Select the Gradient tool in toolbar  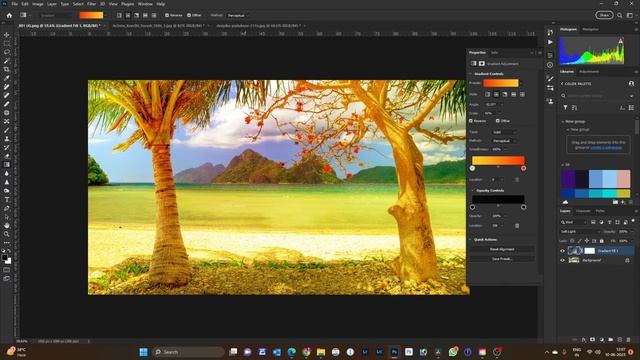[7, 164]
